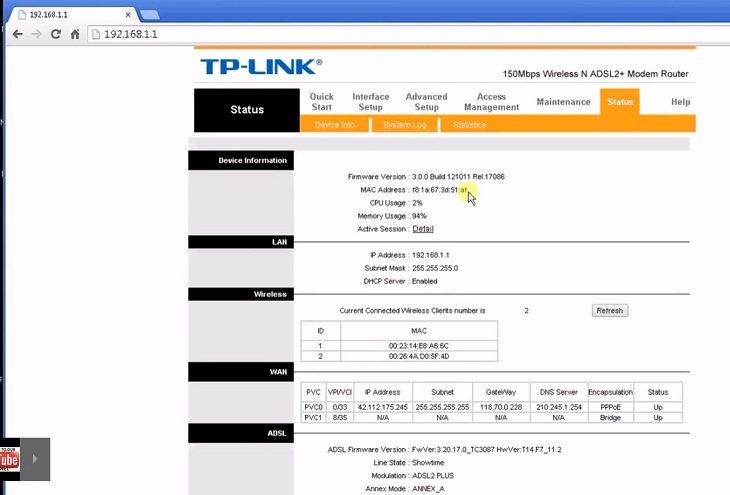Click WAN IP address 42.112.175.245
This screenshot has width=730, height=495.
[x=383, y=407]
